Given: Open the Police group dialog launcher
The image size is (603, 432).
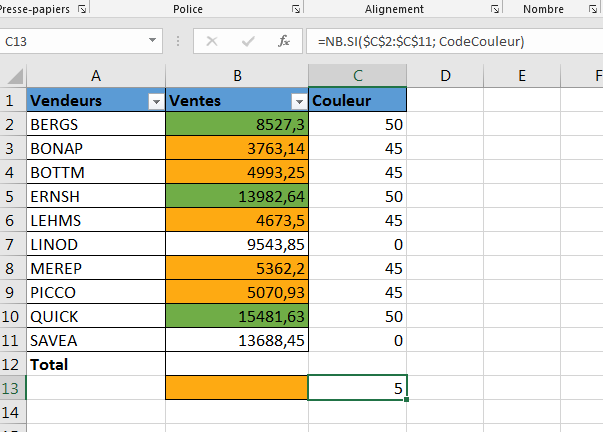Looking at the screenshot, I should (295, 9).
